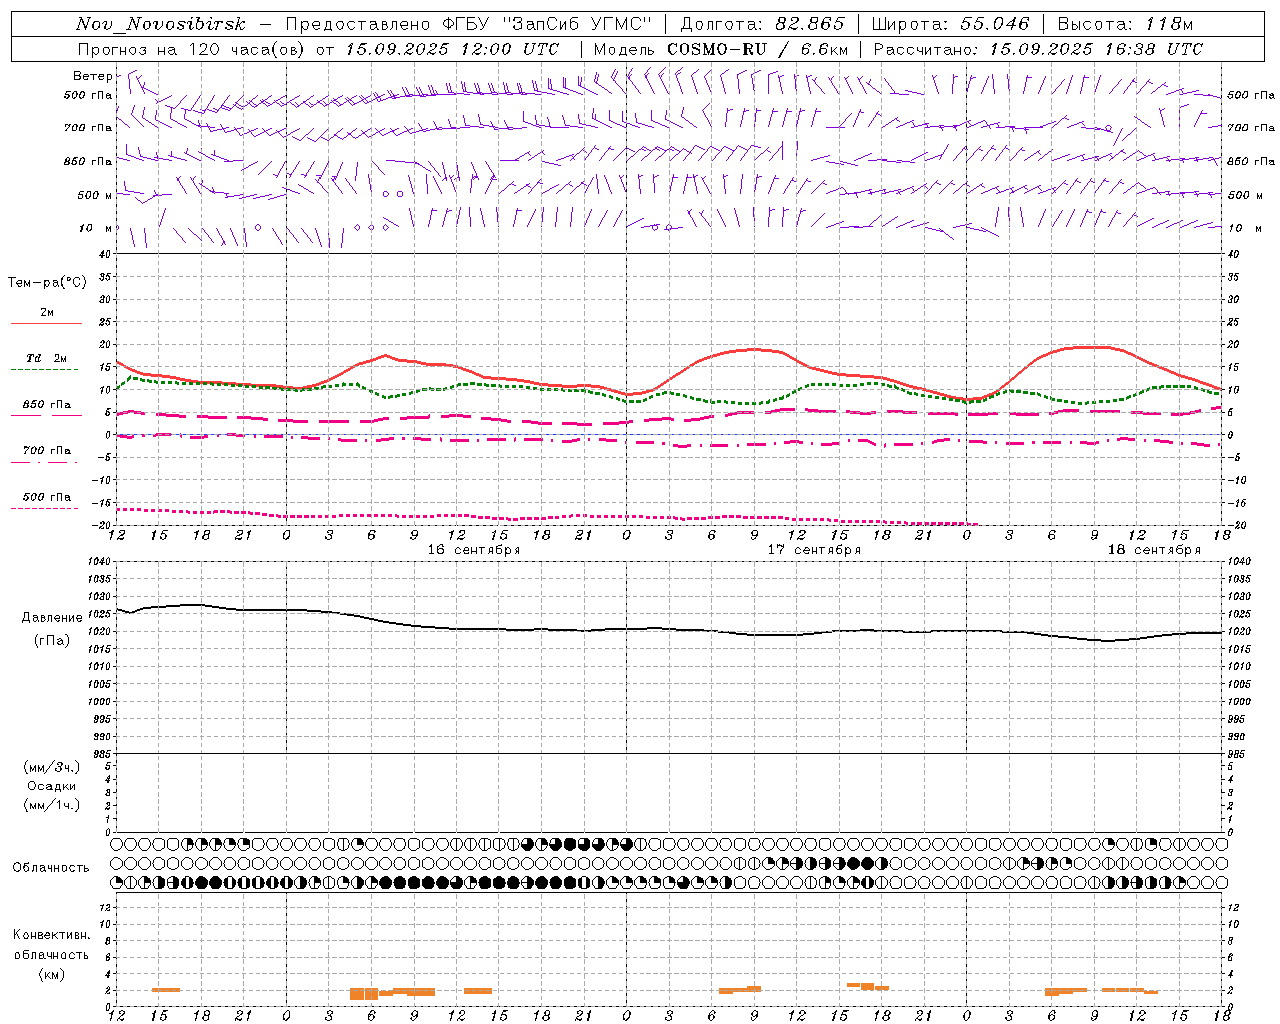Click the 16 сентября date label
Image resolution: width=1280 pixels, height=1024 pixels.
tap(474, 550)
